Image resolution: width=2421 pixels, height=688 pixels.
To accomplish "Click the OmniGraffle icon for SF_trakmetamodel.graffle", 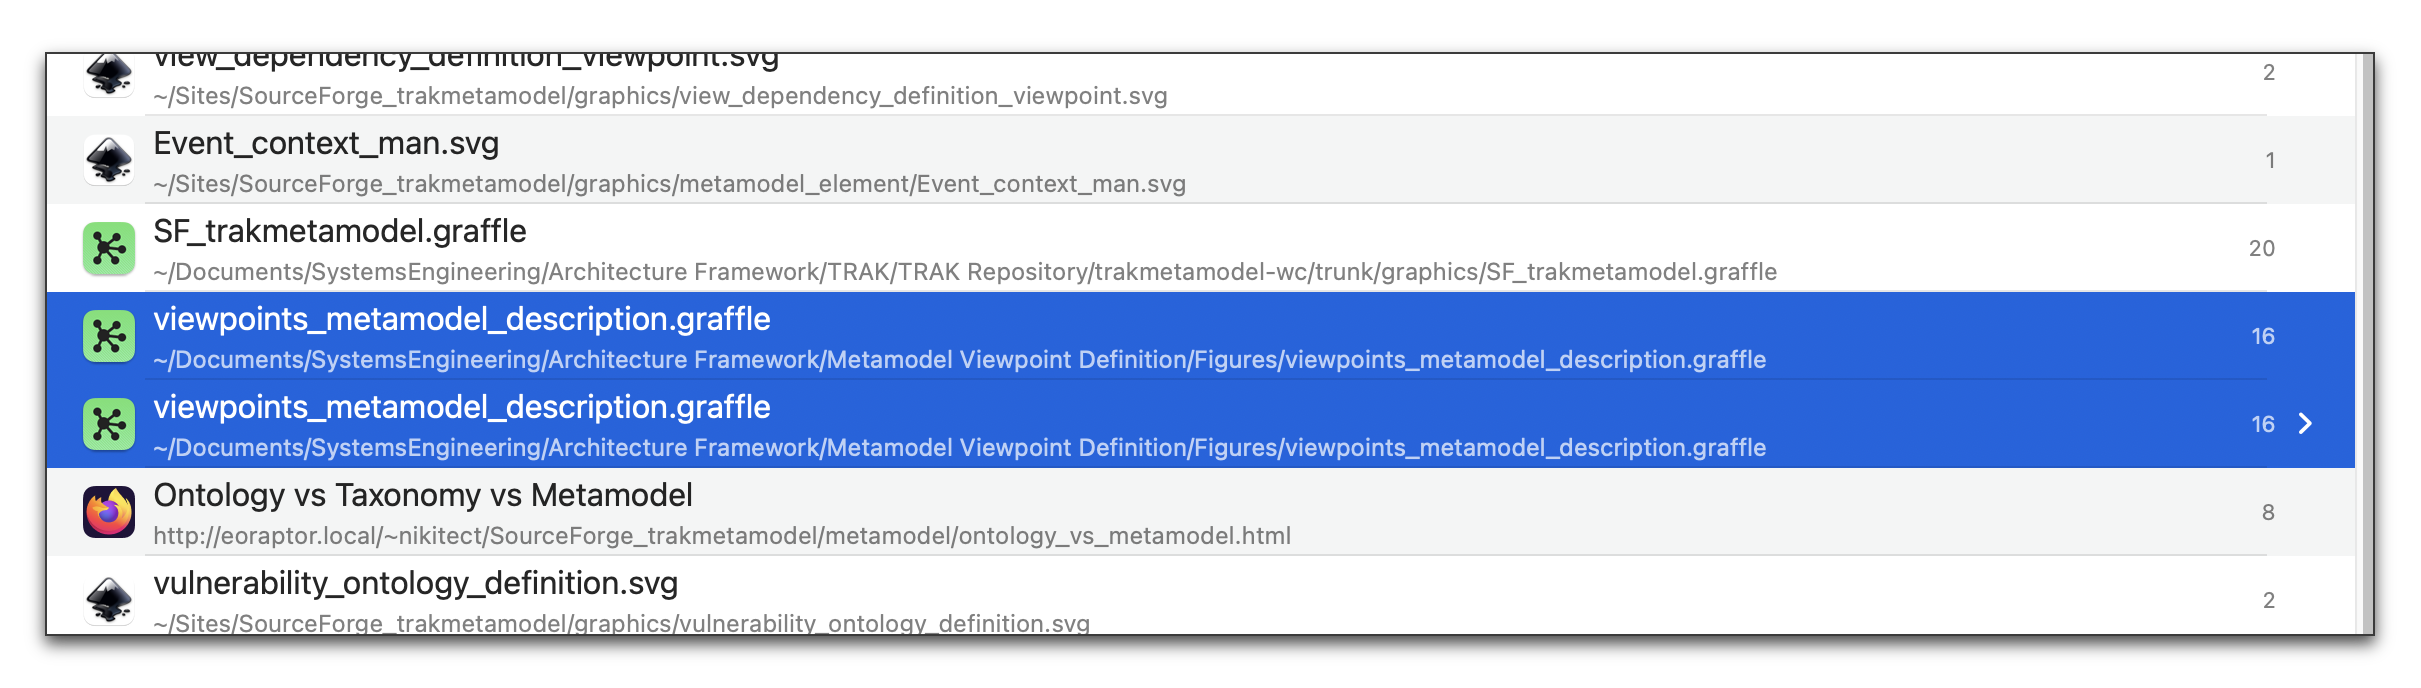I will [109, 248].
